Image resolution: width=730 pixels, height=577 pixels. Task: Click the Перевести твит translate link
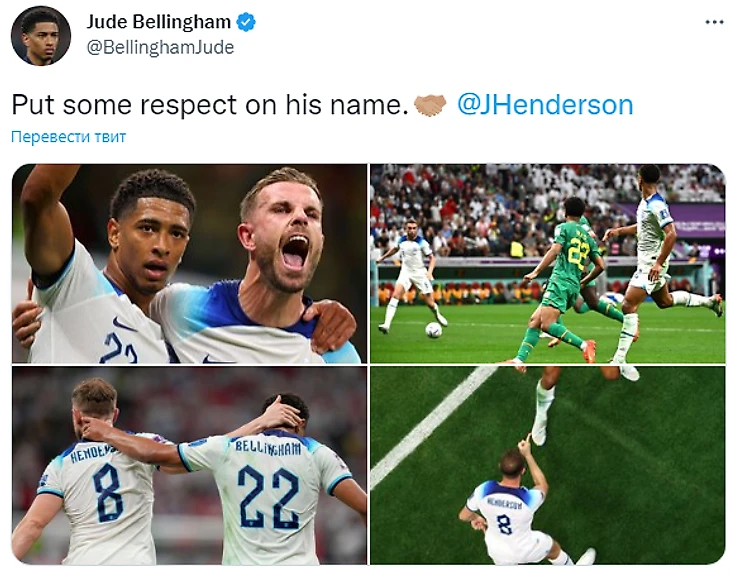68,137
